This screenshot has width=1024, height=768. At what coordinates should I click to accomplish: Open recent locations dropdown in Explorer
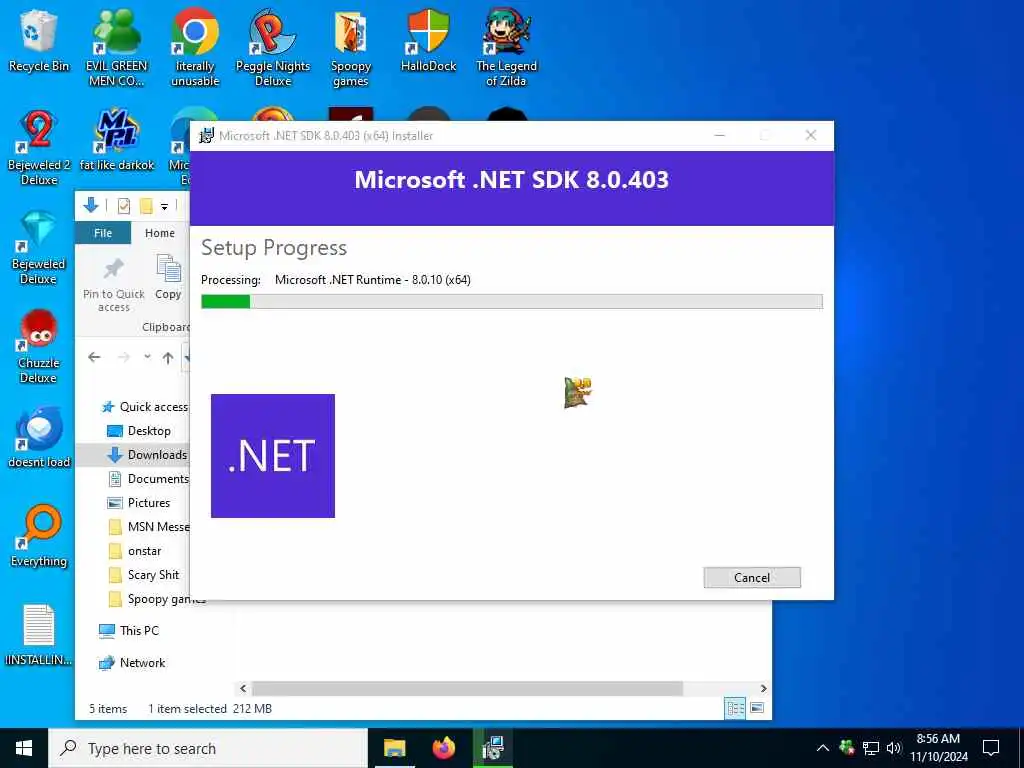[147, 357]
